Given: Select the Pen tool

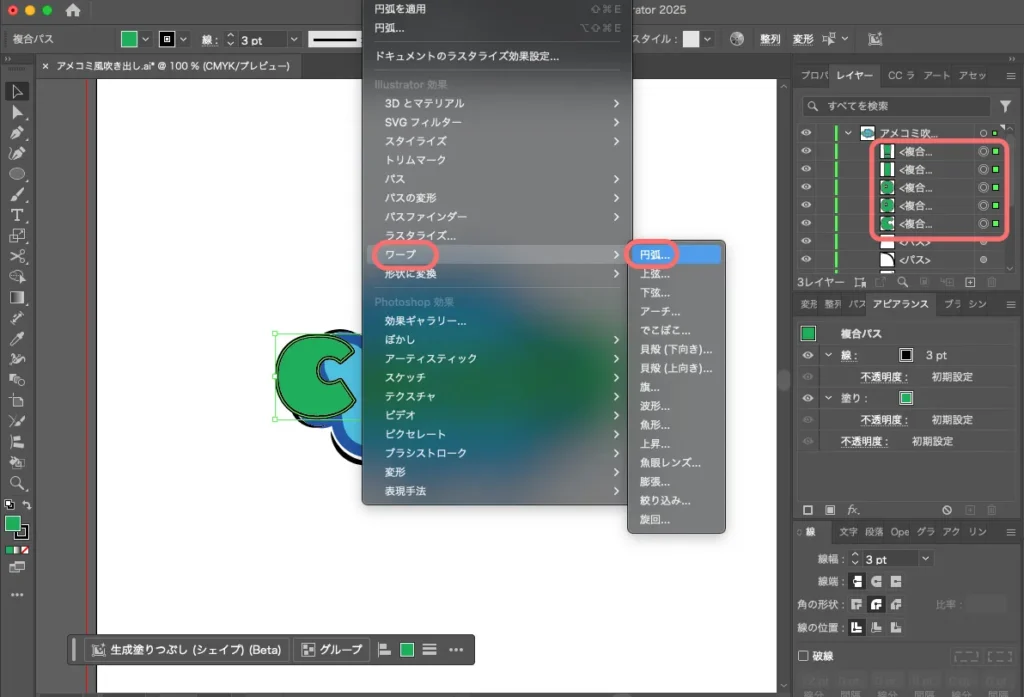Looking at the screenshot, I should (17, 130).
